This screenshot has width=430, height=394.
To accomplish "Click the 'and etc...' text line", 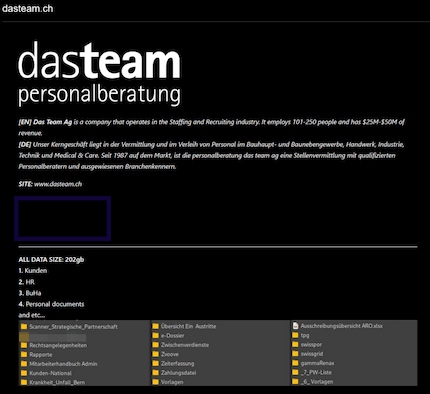I will point(32,315).
